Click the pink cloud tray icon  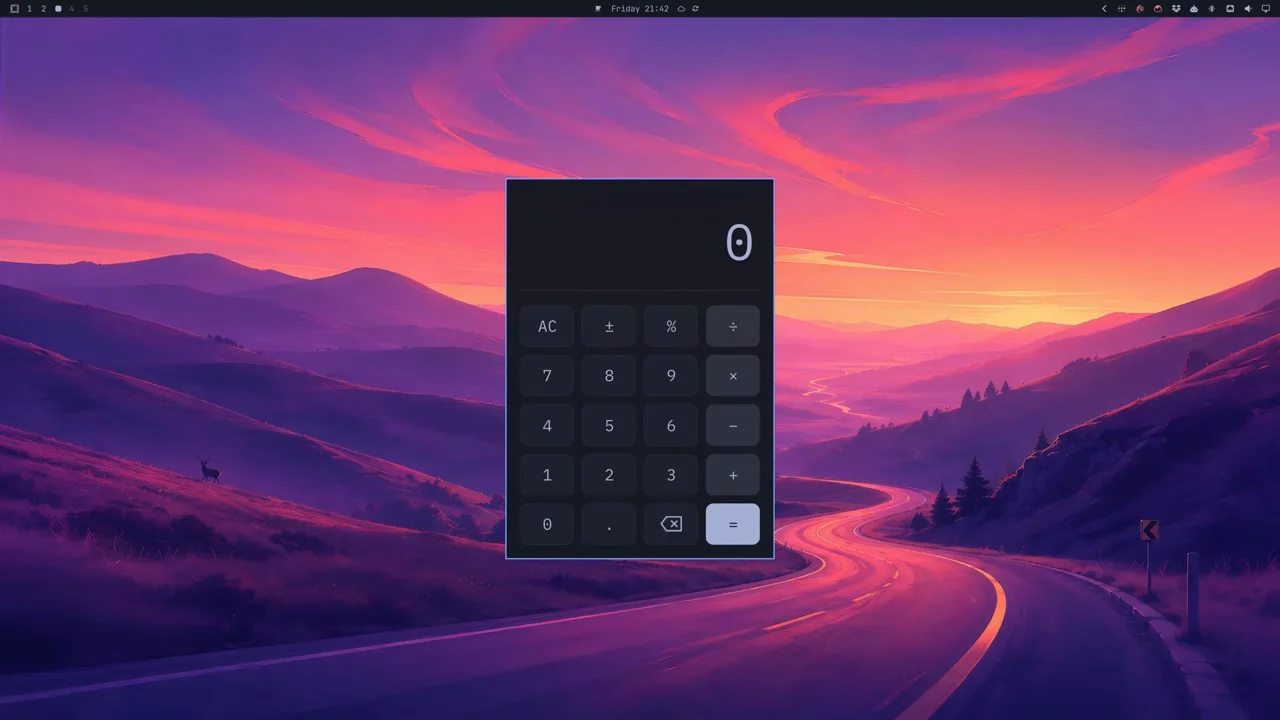(x=1158, y=8)
